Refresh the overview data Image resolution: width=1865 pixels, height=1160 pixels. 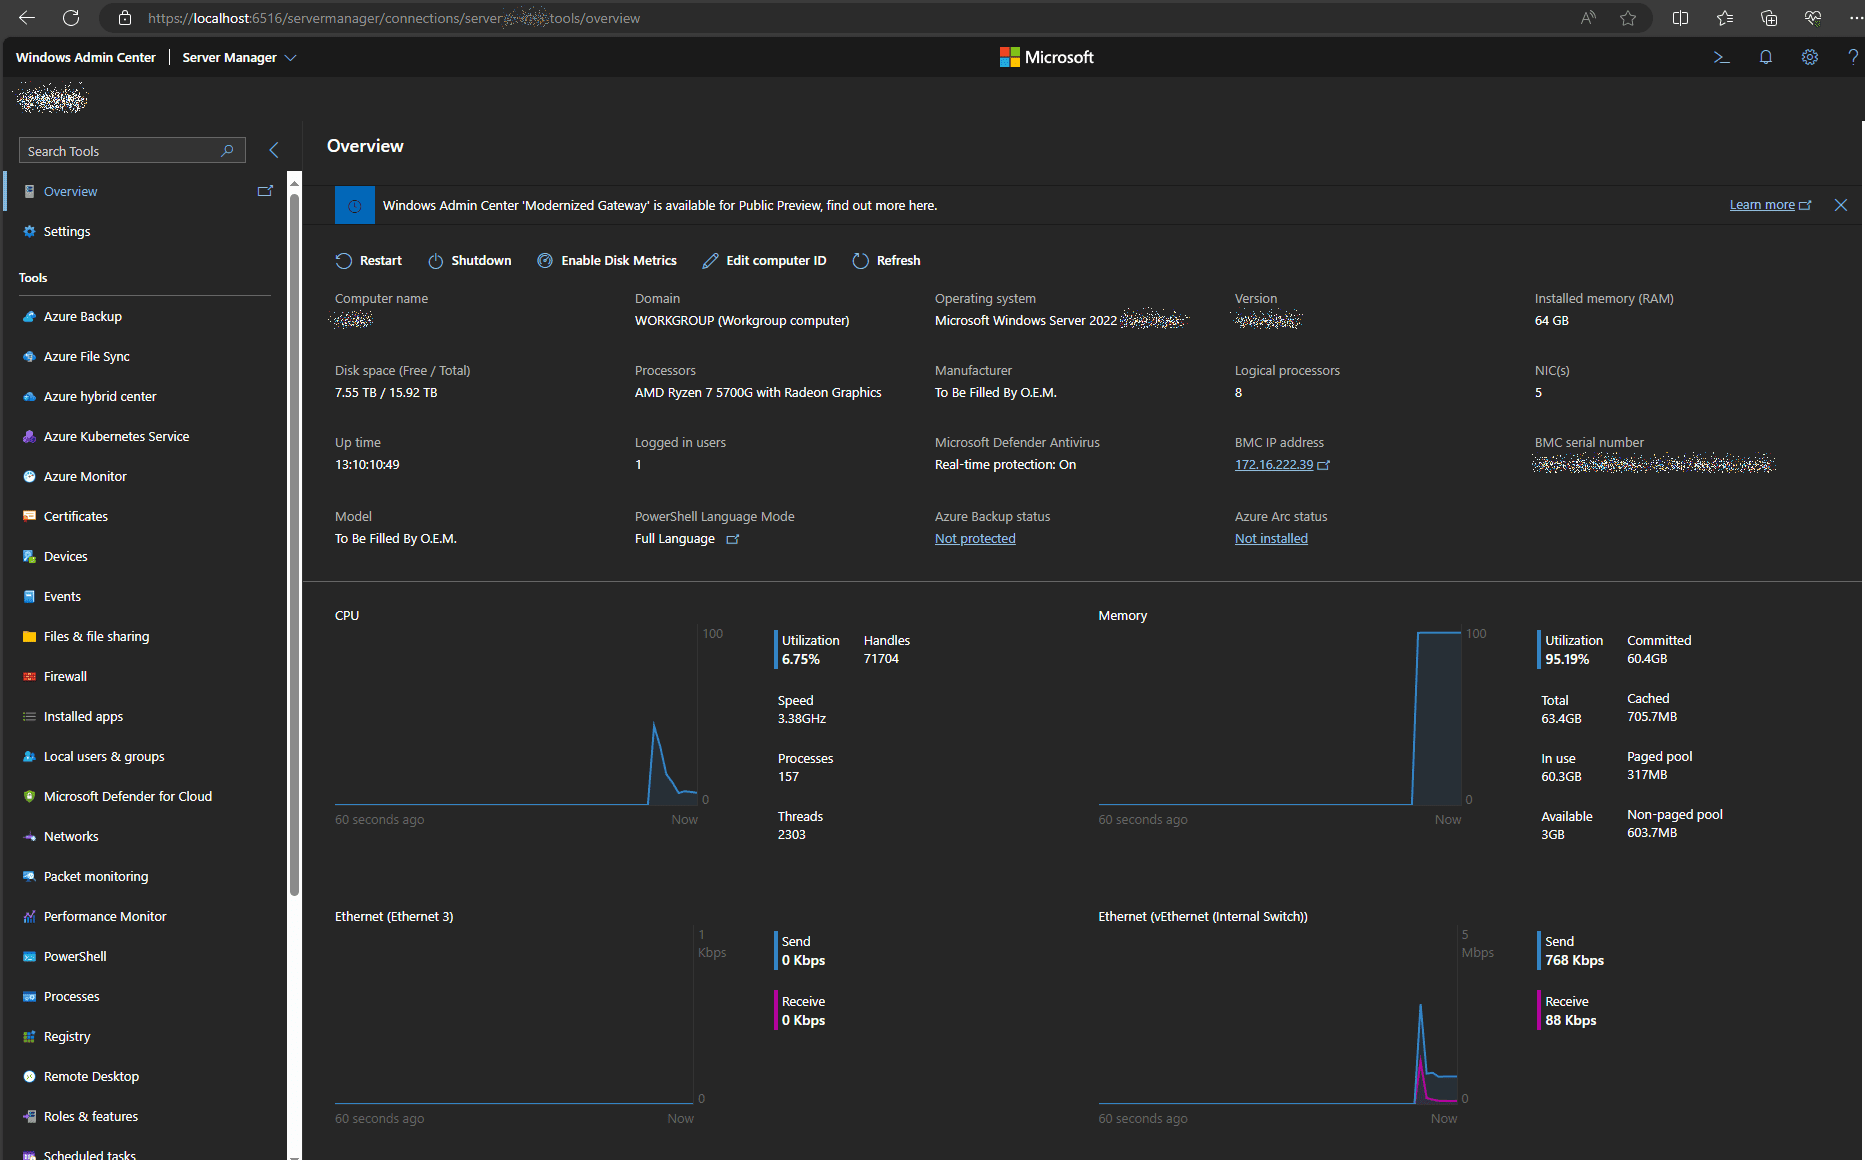887,261
